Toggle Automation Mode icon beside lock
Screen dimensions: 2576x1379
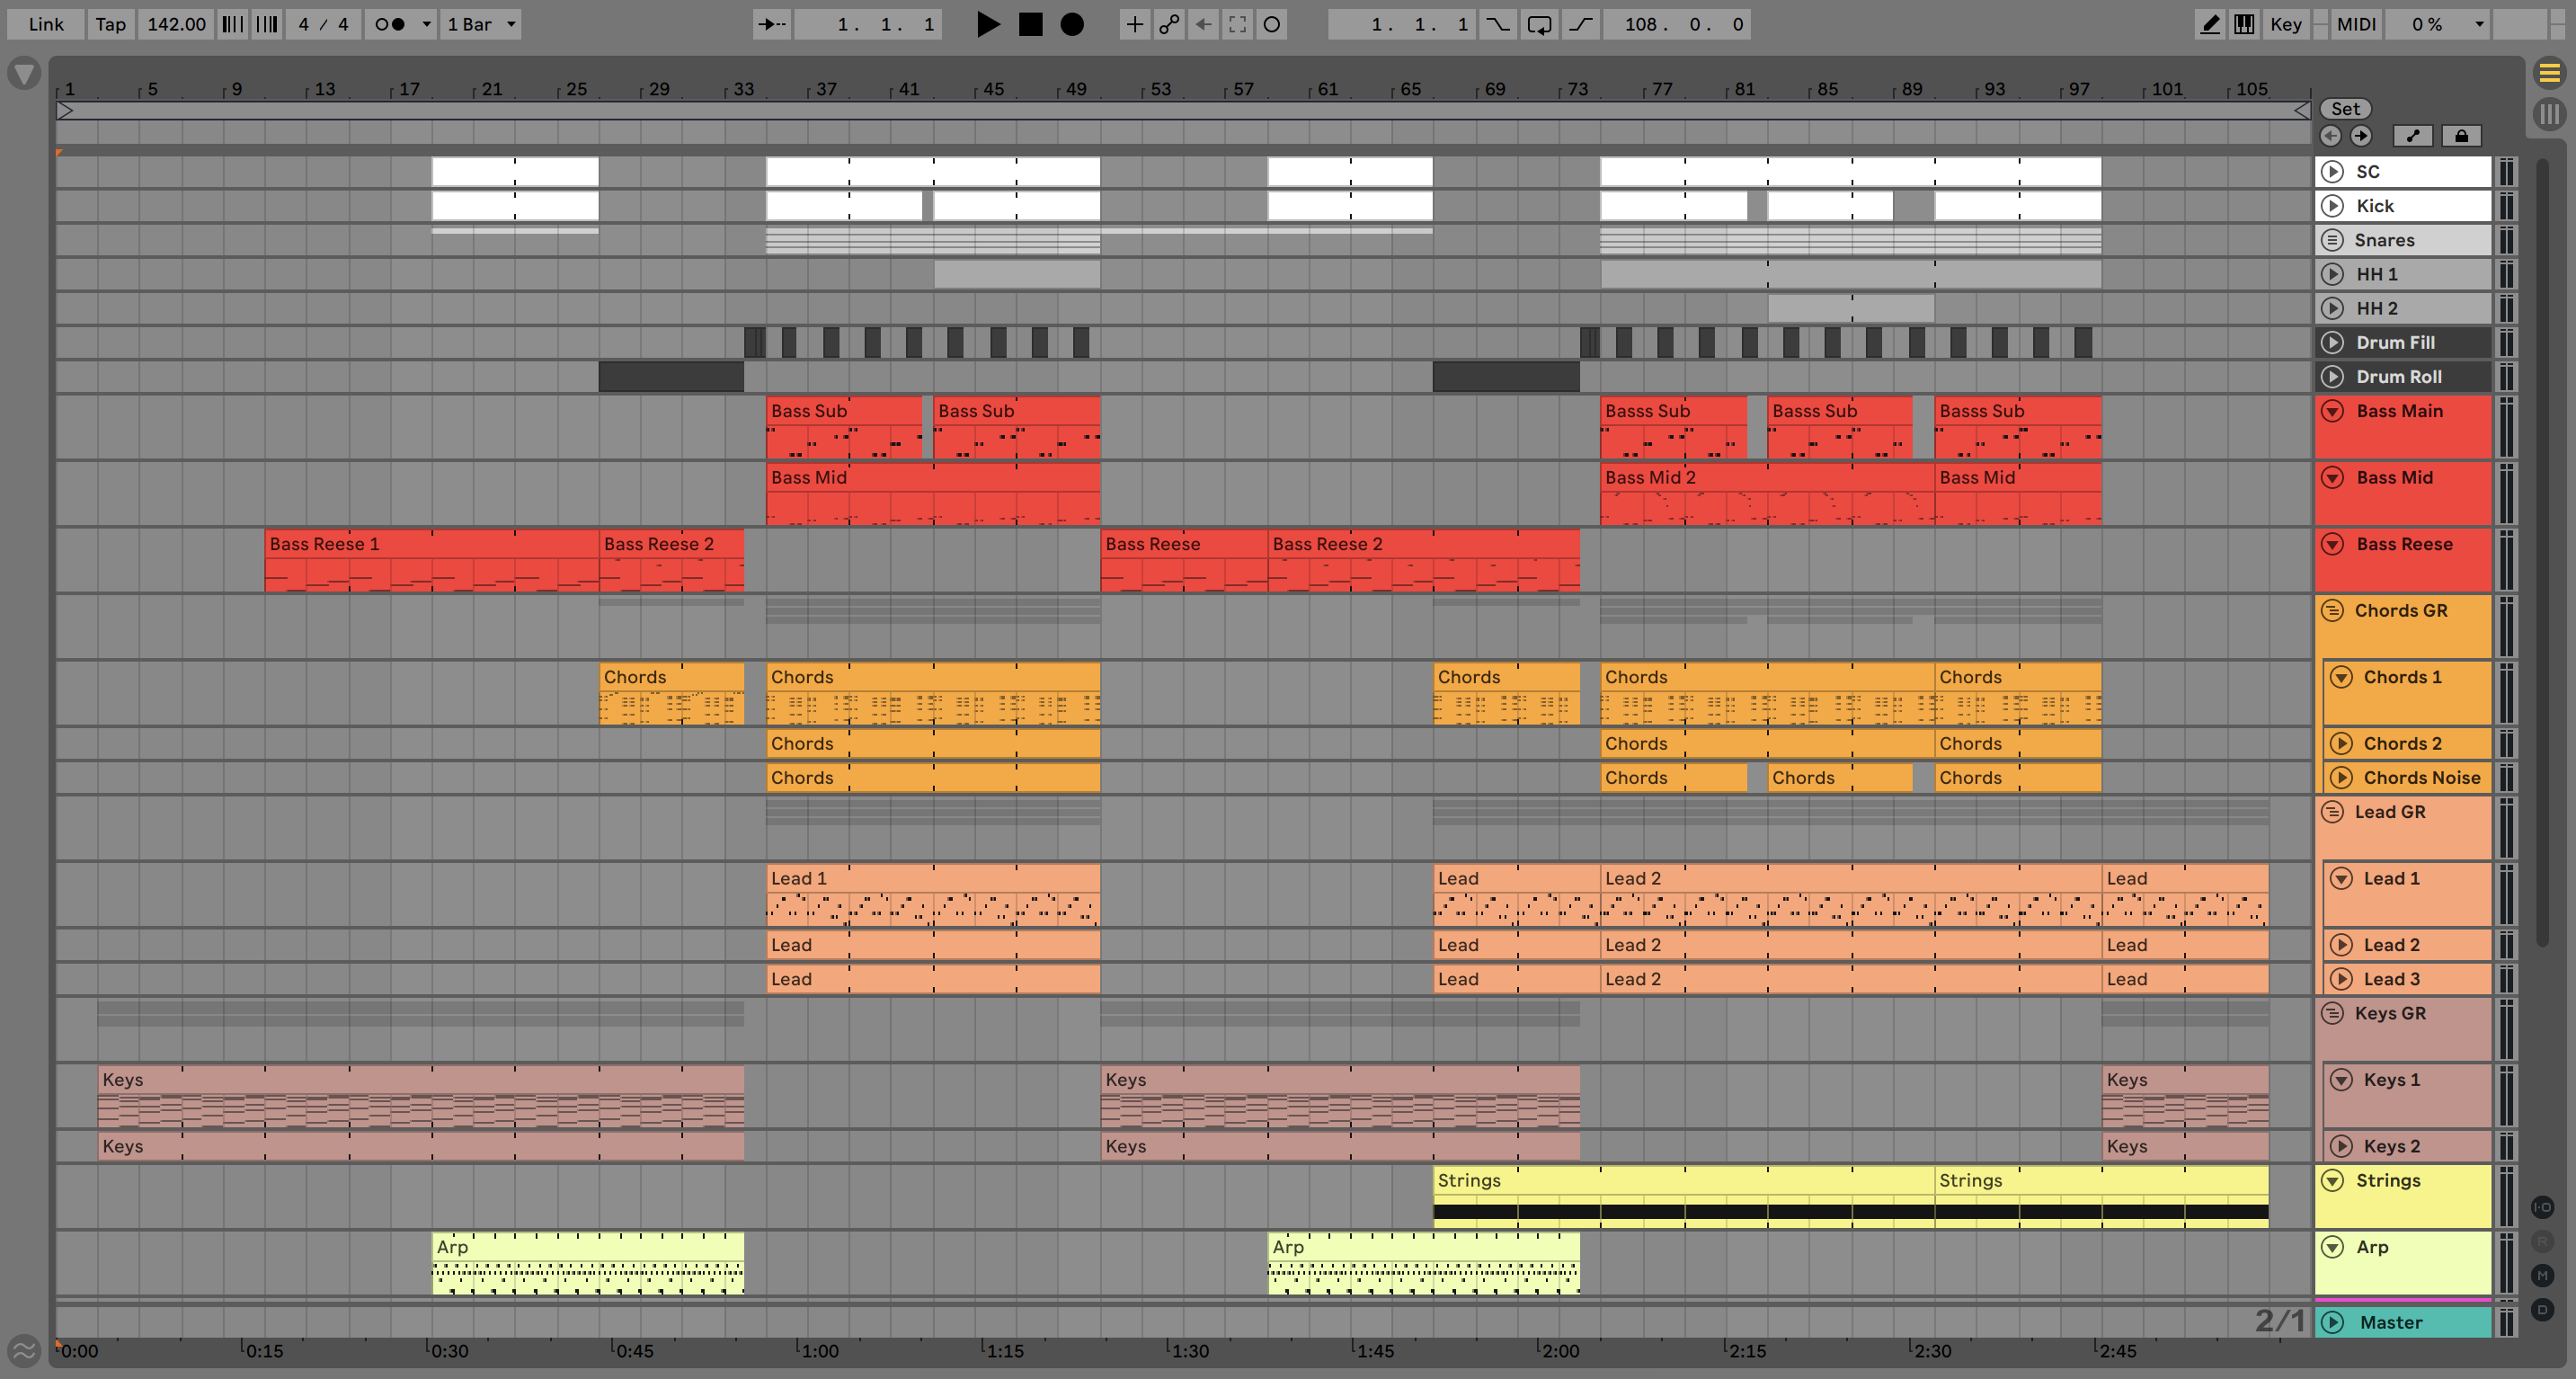click(x=2412, y=136)
